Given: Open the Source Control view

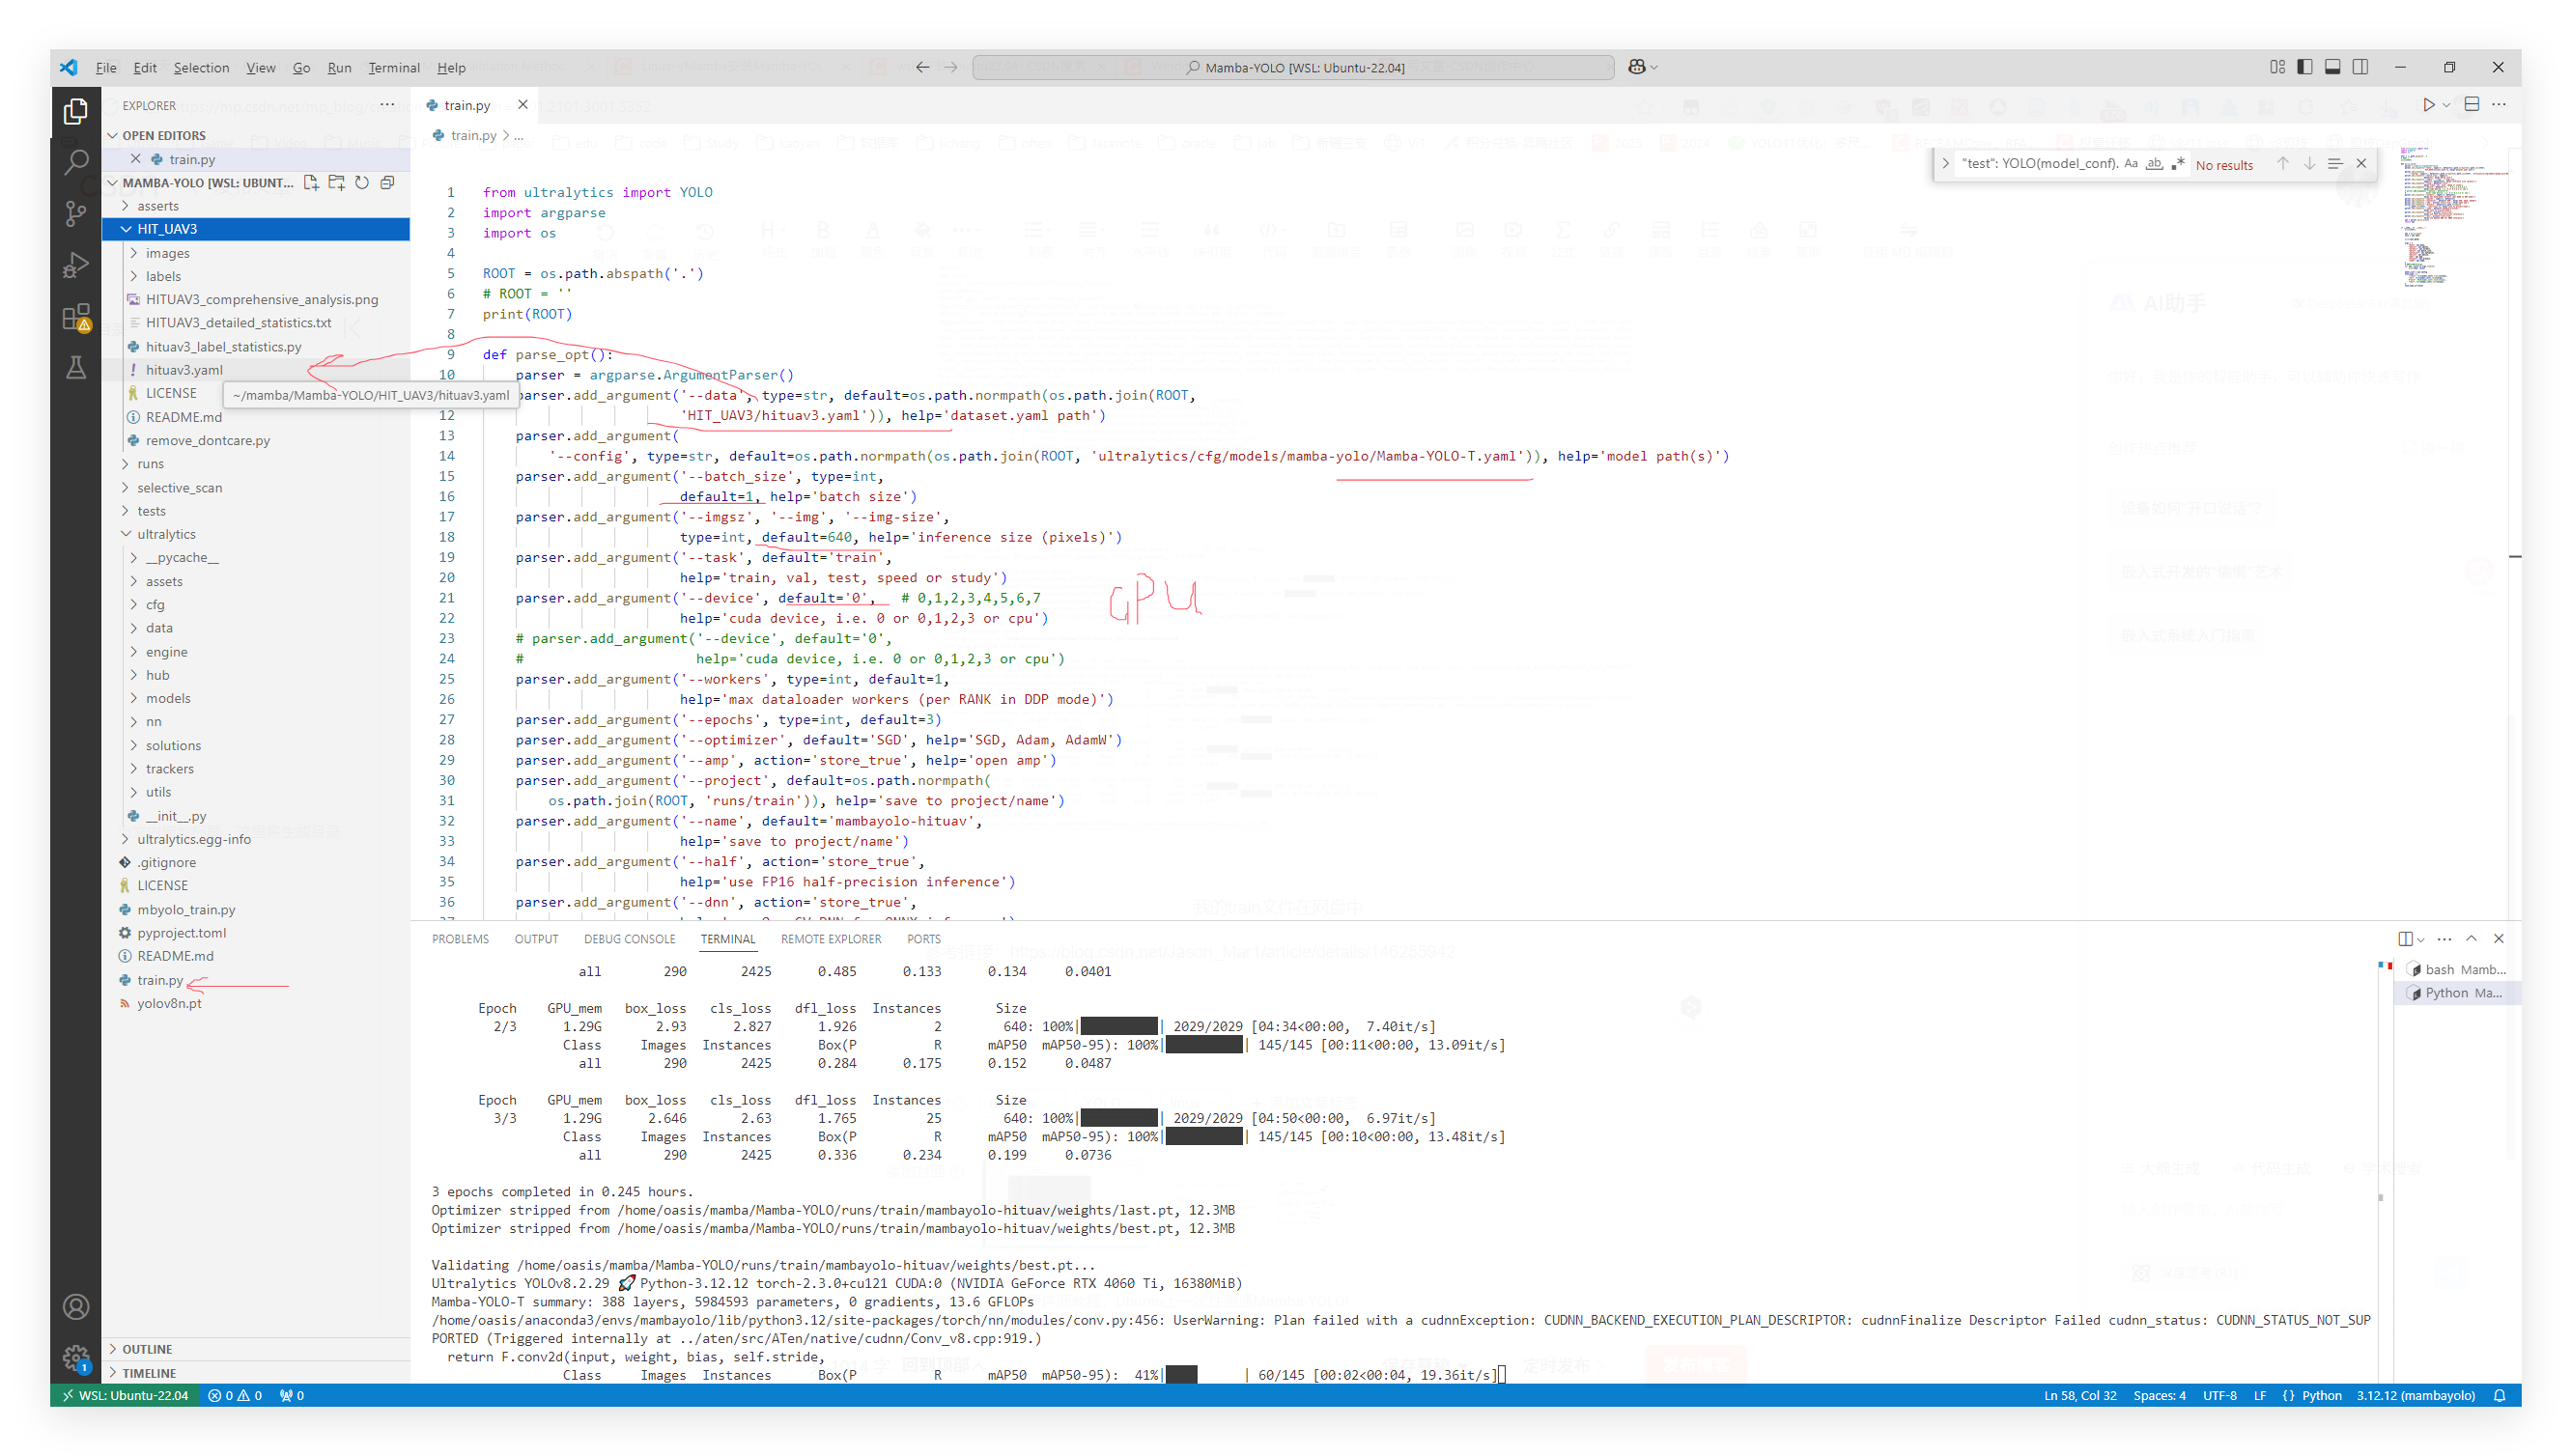Looking at the screenshot, I should pyautogui.click(x=75, y=212).
